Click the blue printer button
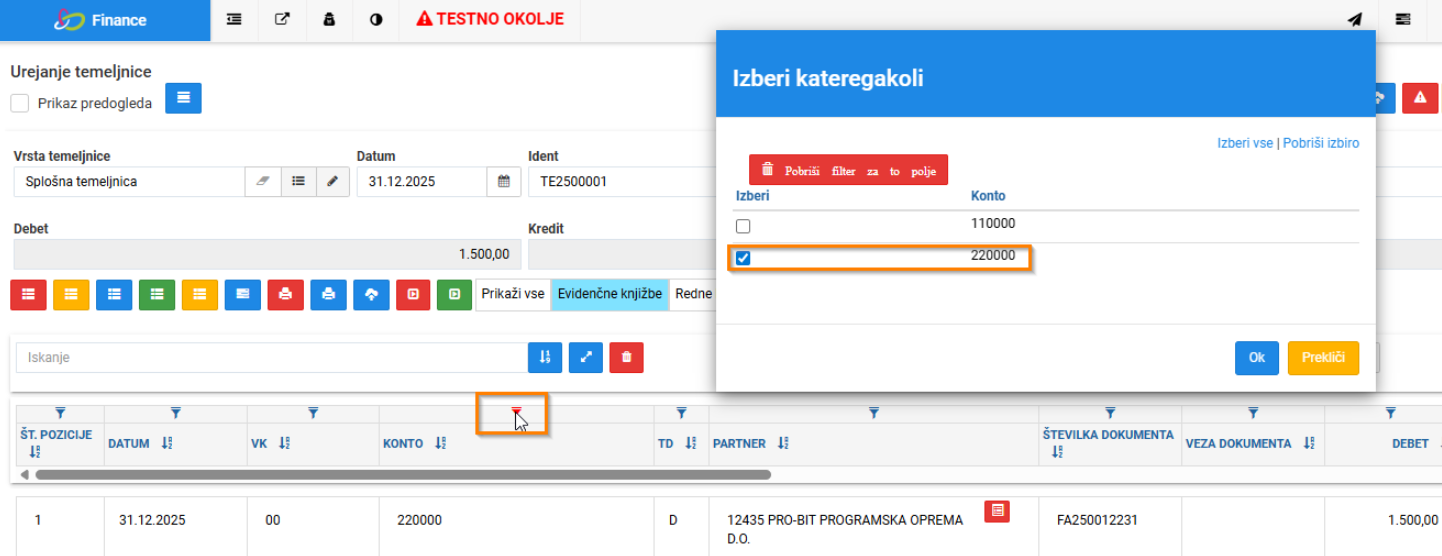Image resolution: width=1442 pixels, height=556 pixels. [328, 294]
